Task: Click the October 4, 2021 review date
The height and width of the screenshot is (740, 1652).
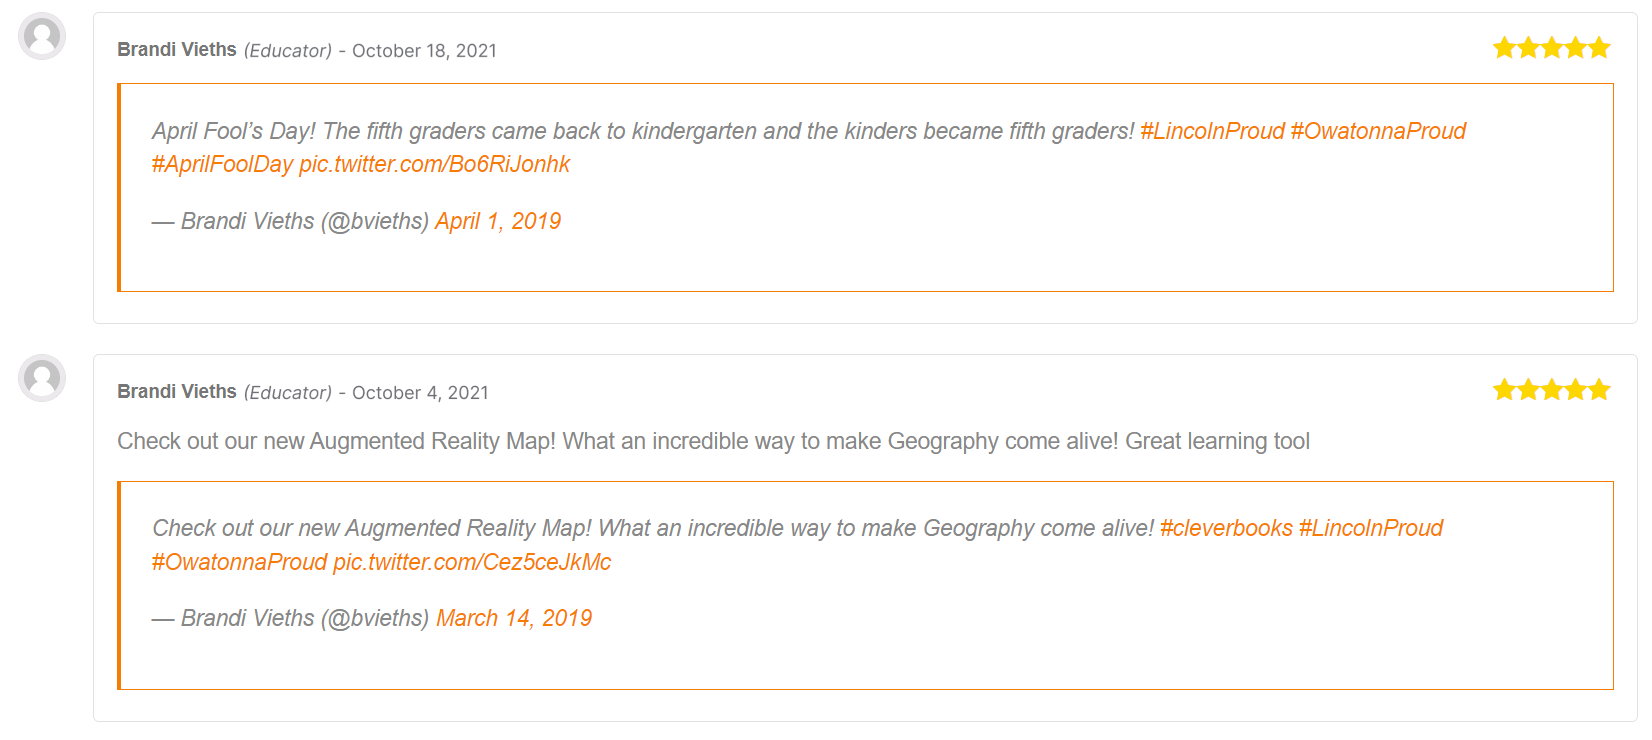Action: (x=420, y=393)
